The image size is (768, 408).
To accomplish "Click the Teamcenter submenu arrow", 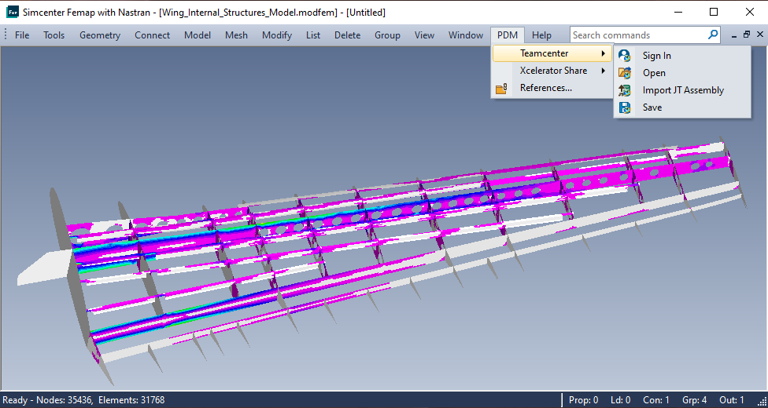I will (603, 53).
